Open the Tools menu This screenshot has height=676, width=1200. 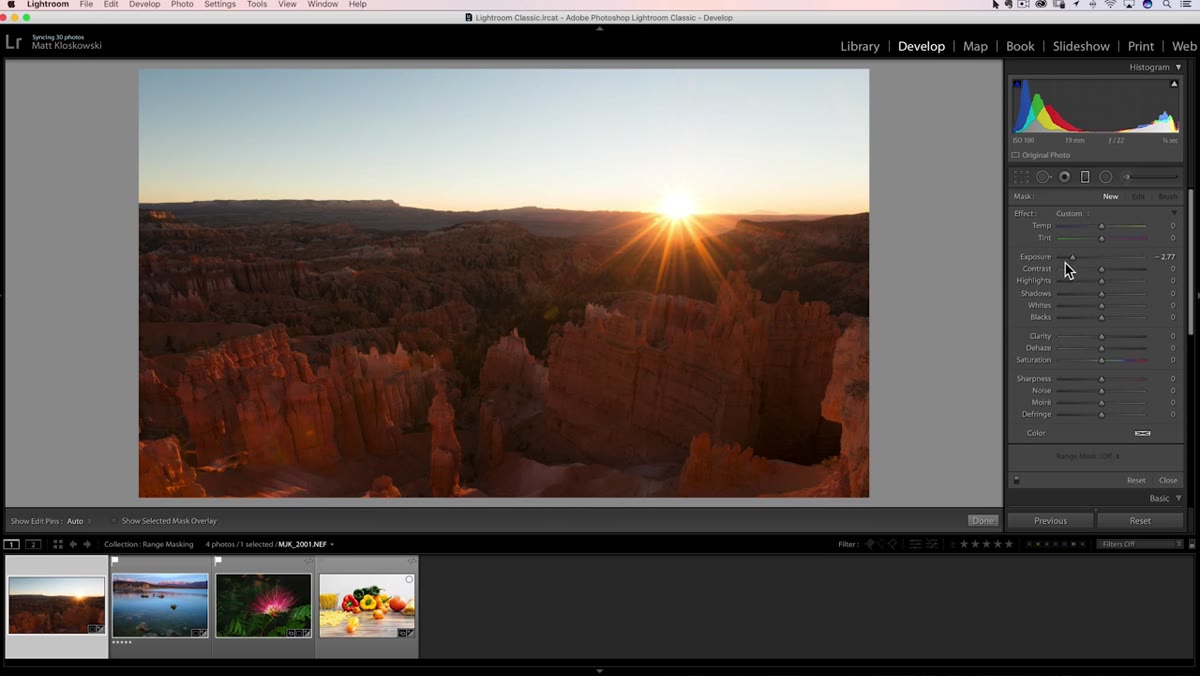coord(257,4)
